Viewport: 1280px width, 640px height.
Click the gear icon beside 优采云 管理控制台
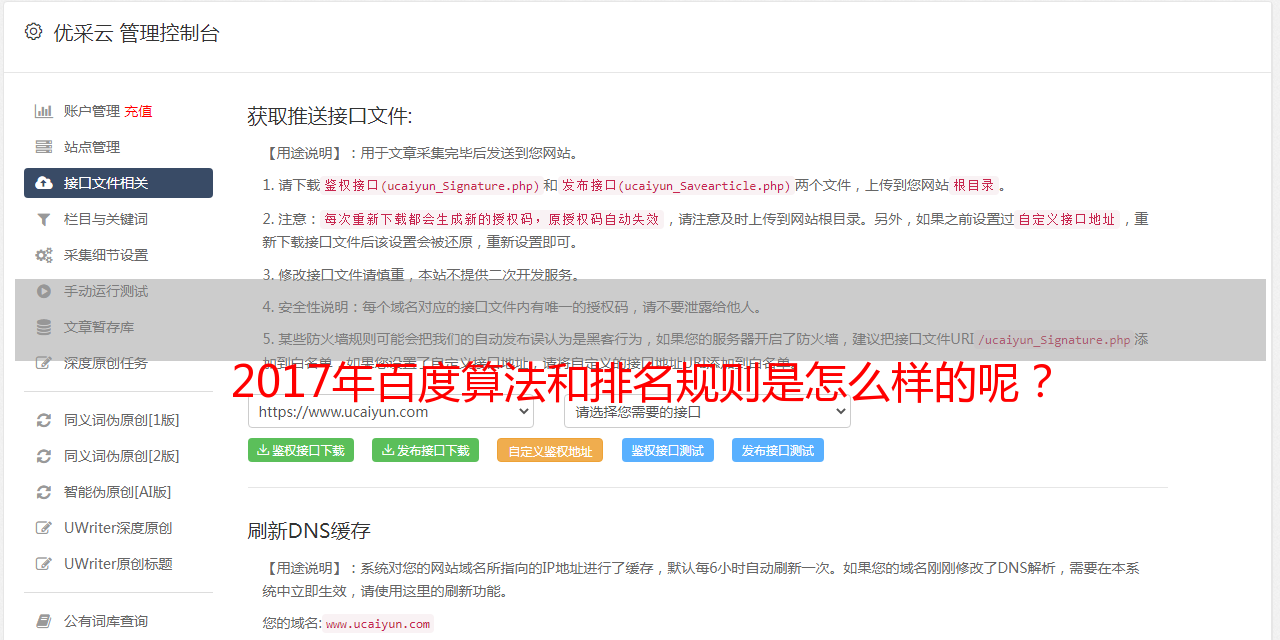pyautogui.click(x=33, y=32)
